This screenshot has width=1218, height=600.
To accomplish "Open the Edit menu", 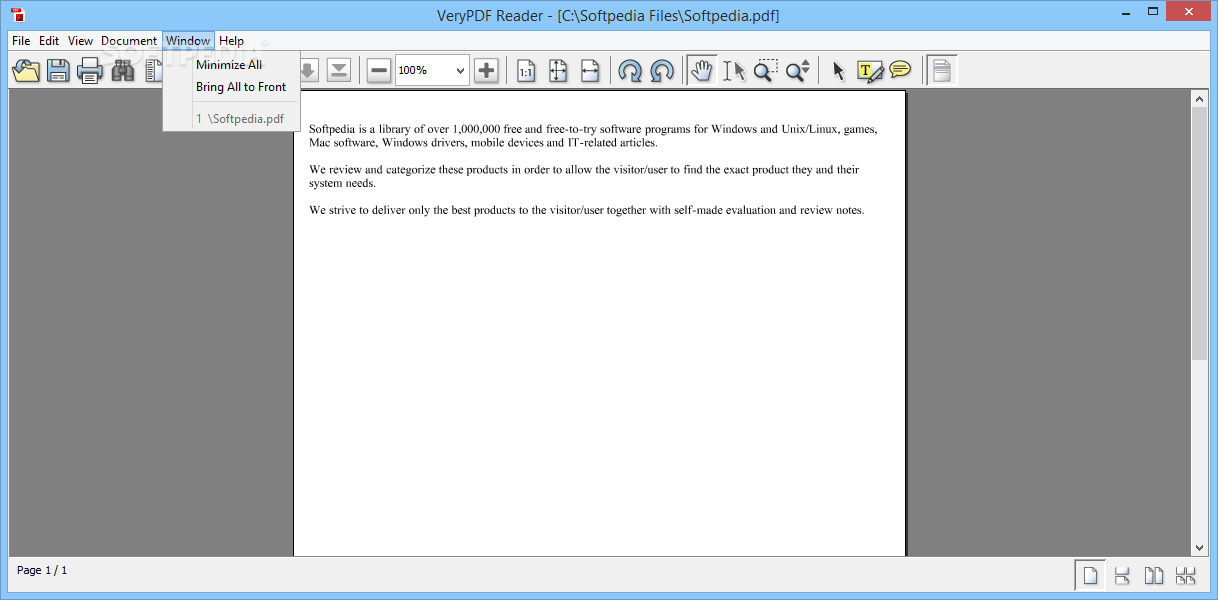I will pyautogui.click(x=49, y=41).
